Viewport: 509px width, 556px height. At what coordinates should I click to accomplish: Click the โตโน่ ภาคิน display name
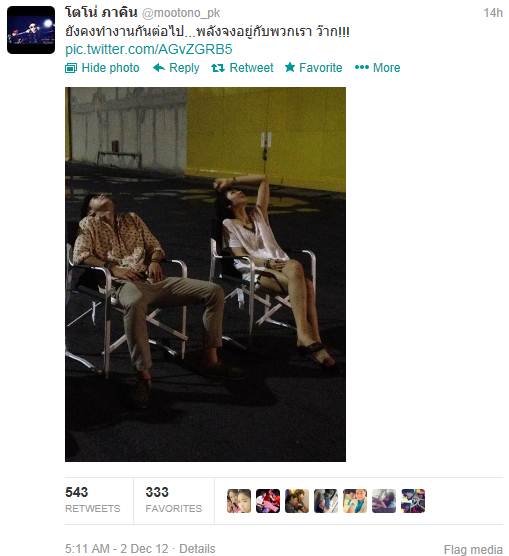pyautogui.click(x=101, y=13)
